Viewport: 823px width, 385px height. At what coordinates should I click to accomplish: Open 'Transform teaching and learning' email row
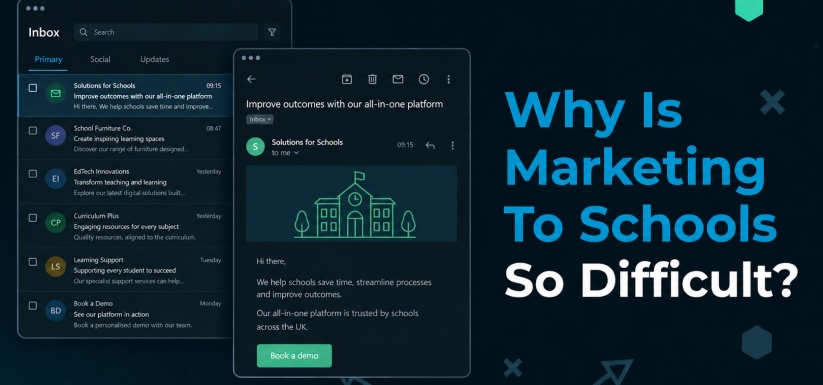coord(126,182)
